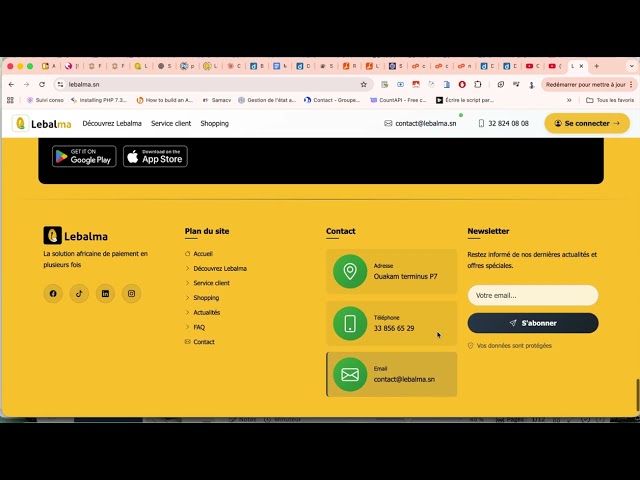Open the site information icon beside the URL
This screenshot has width=640, height=480.
tap(60, 84)
